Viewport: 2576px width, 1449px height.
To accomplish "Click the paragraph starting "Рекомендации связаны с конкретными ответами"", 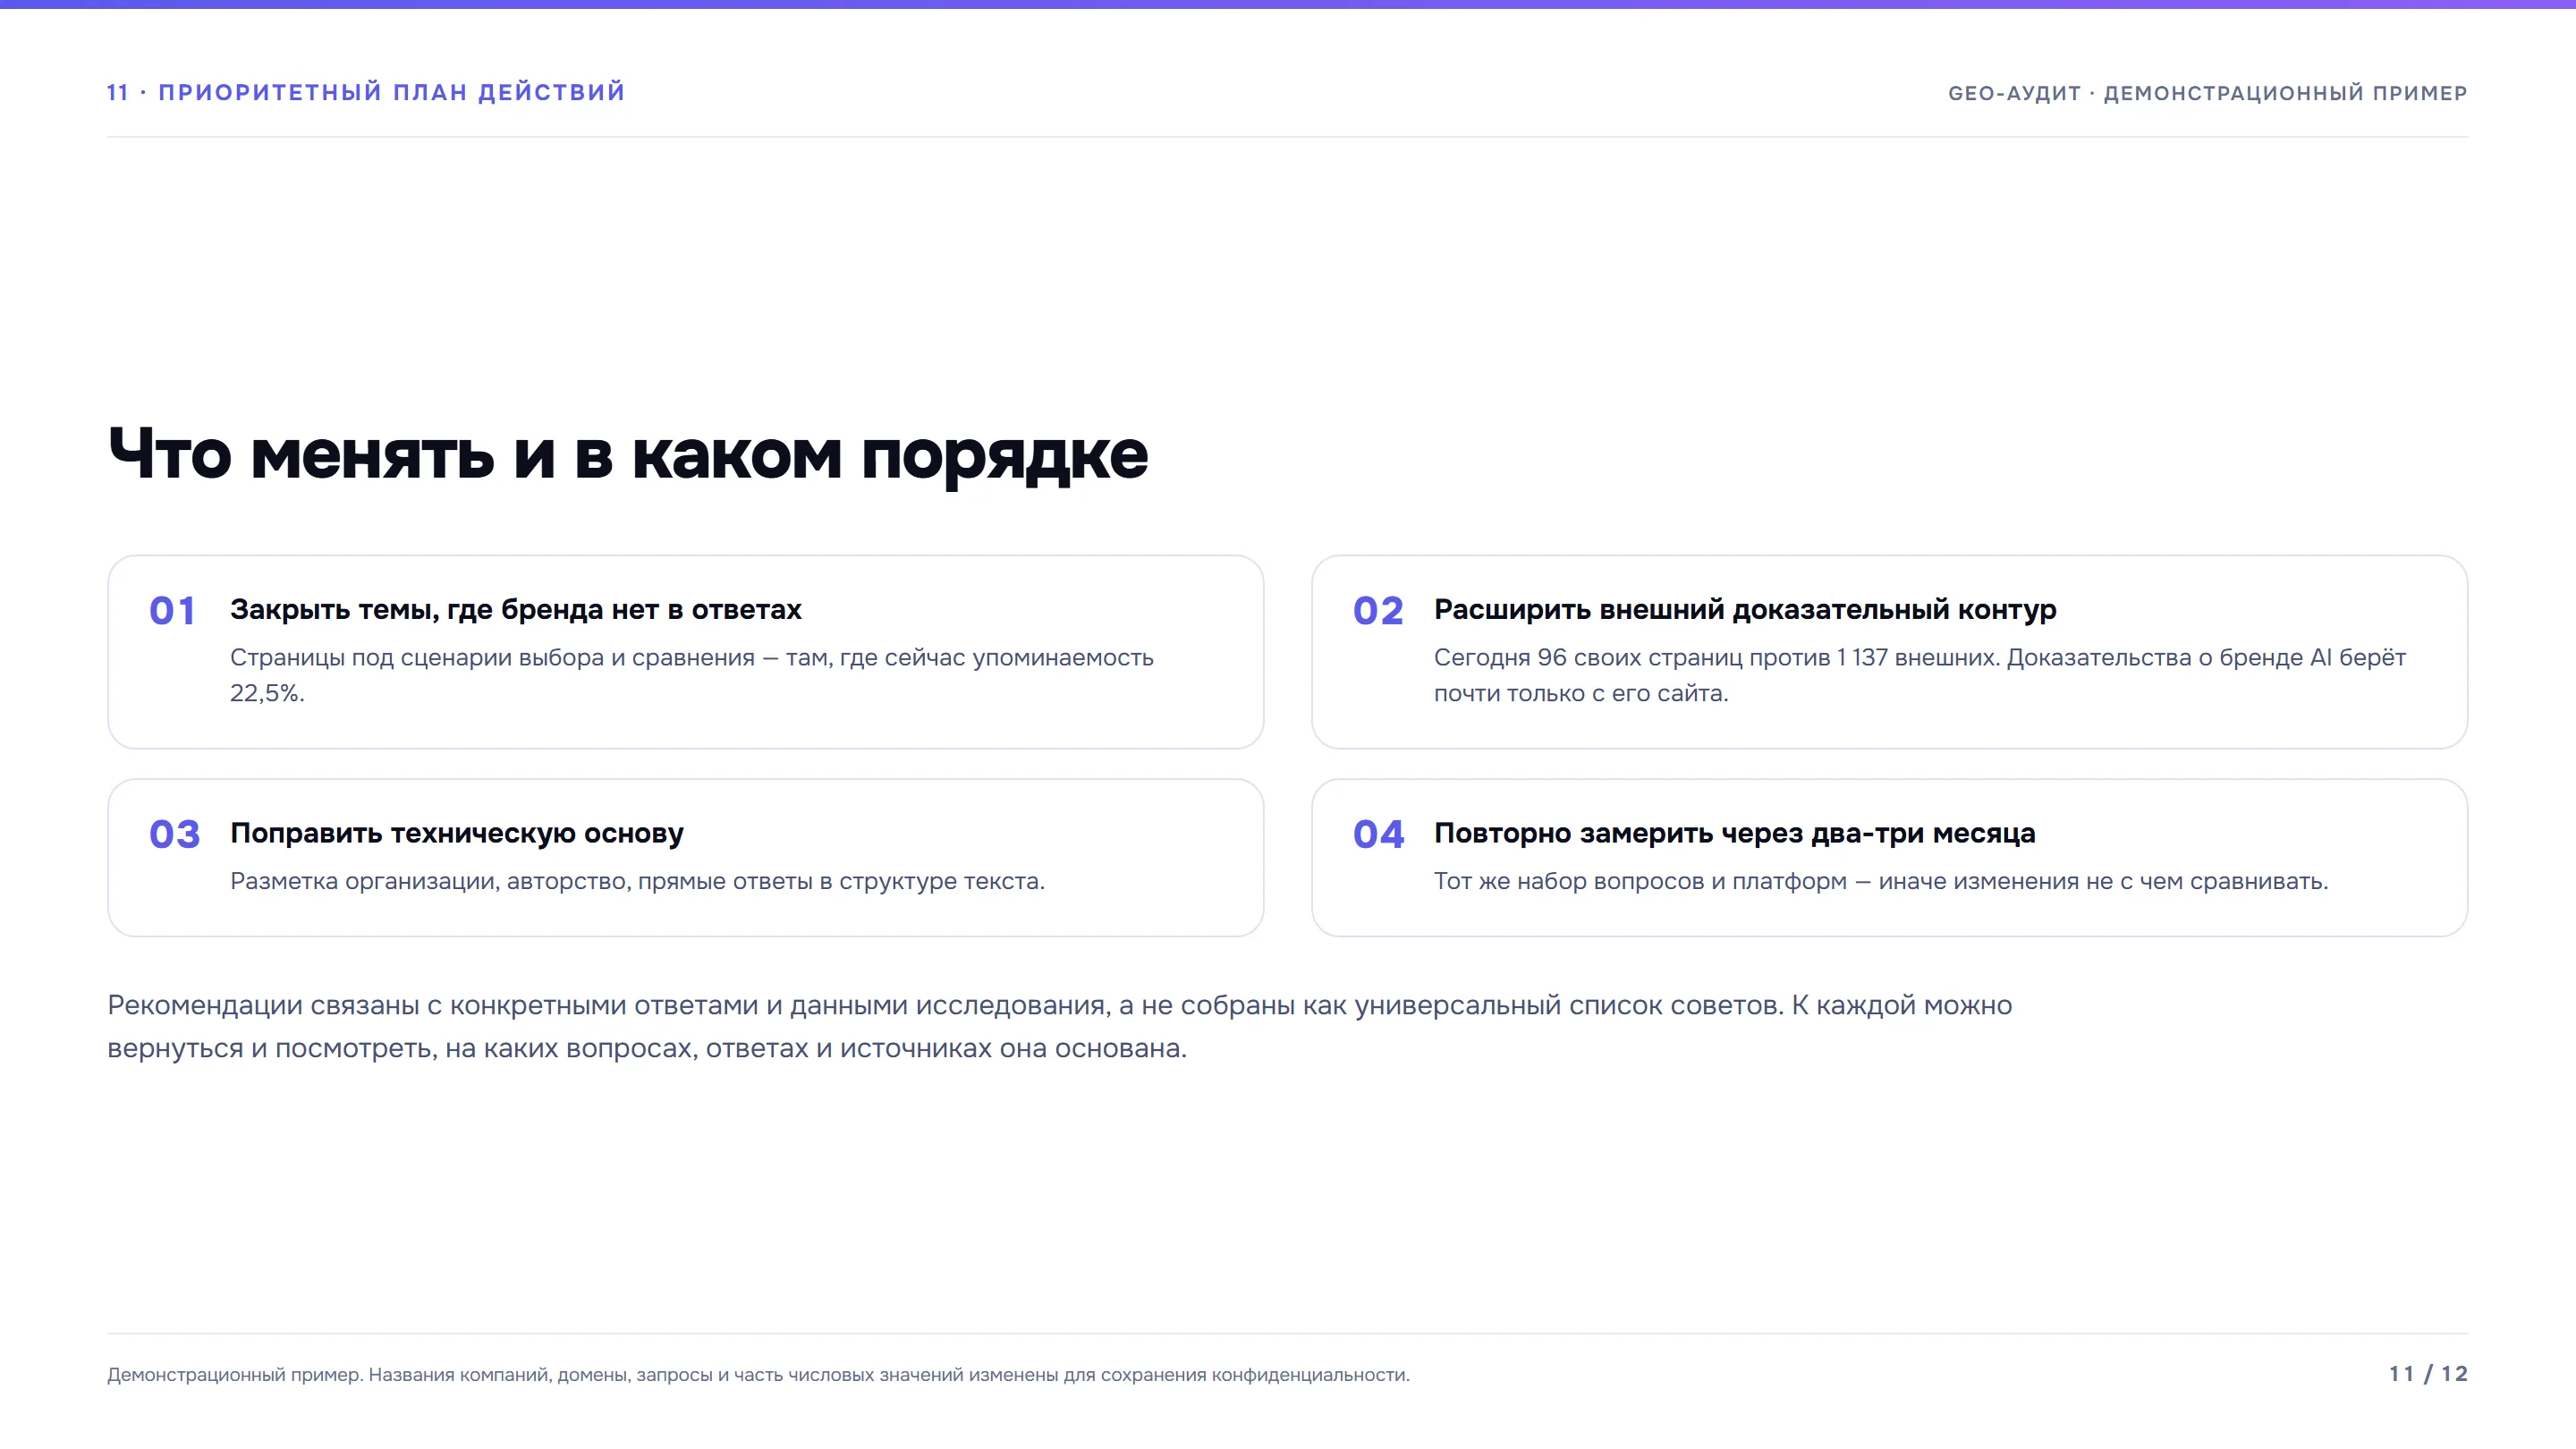I will [x=1060, y=1026].
